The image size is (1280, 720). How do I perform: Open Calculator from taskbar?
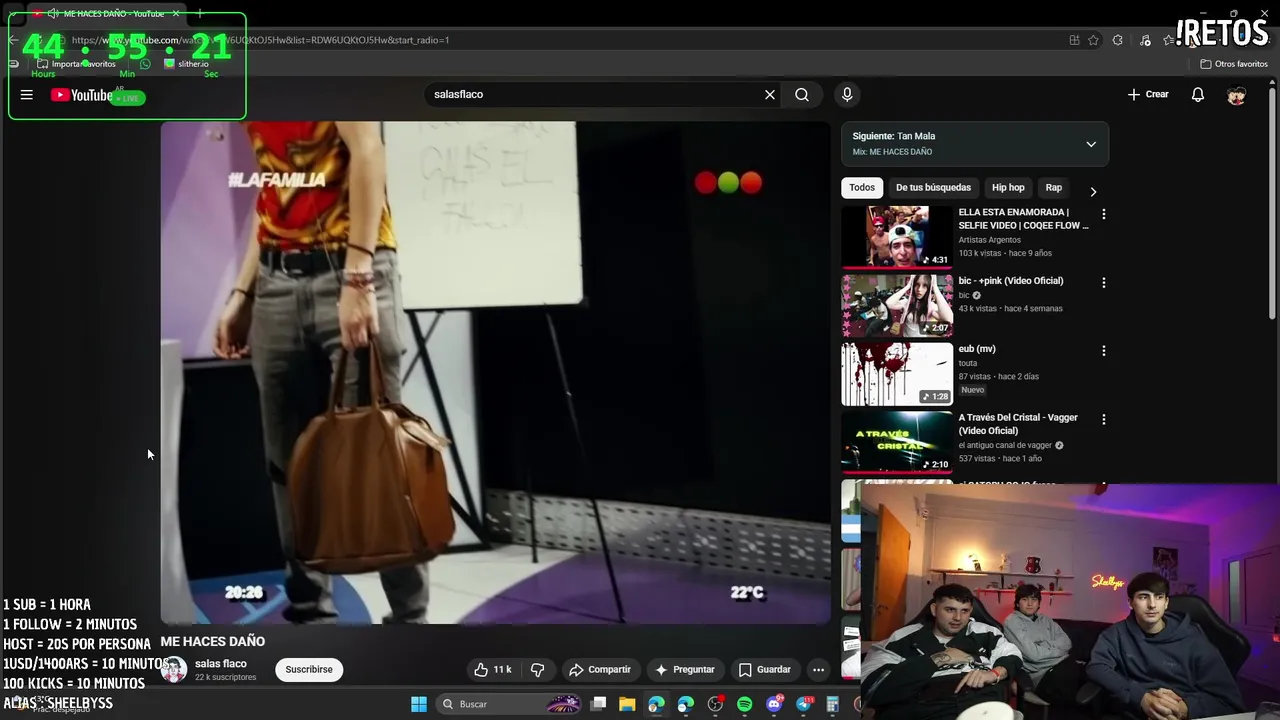pyautogui.click(x=832, y=704)
